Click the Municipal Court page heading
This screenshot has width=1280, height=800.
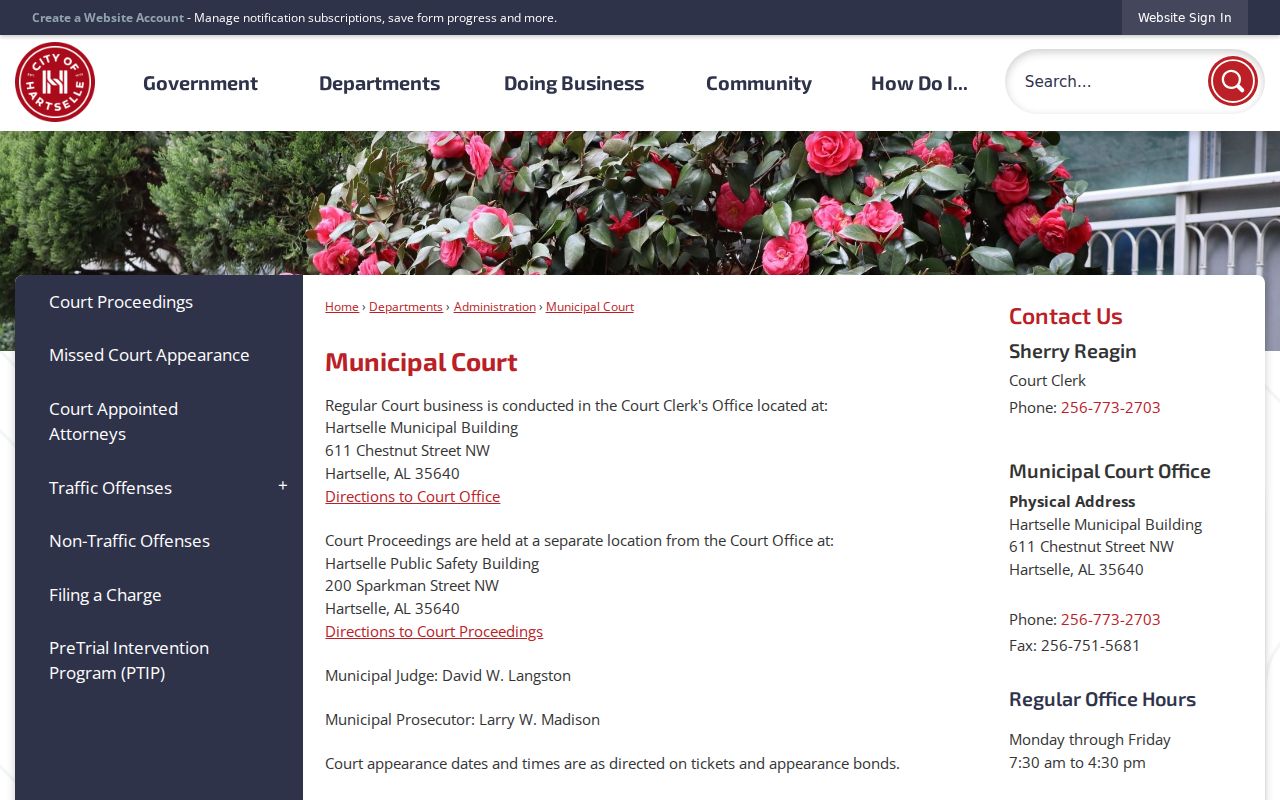click(421, 362)
